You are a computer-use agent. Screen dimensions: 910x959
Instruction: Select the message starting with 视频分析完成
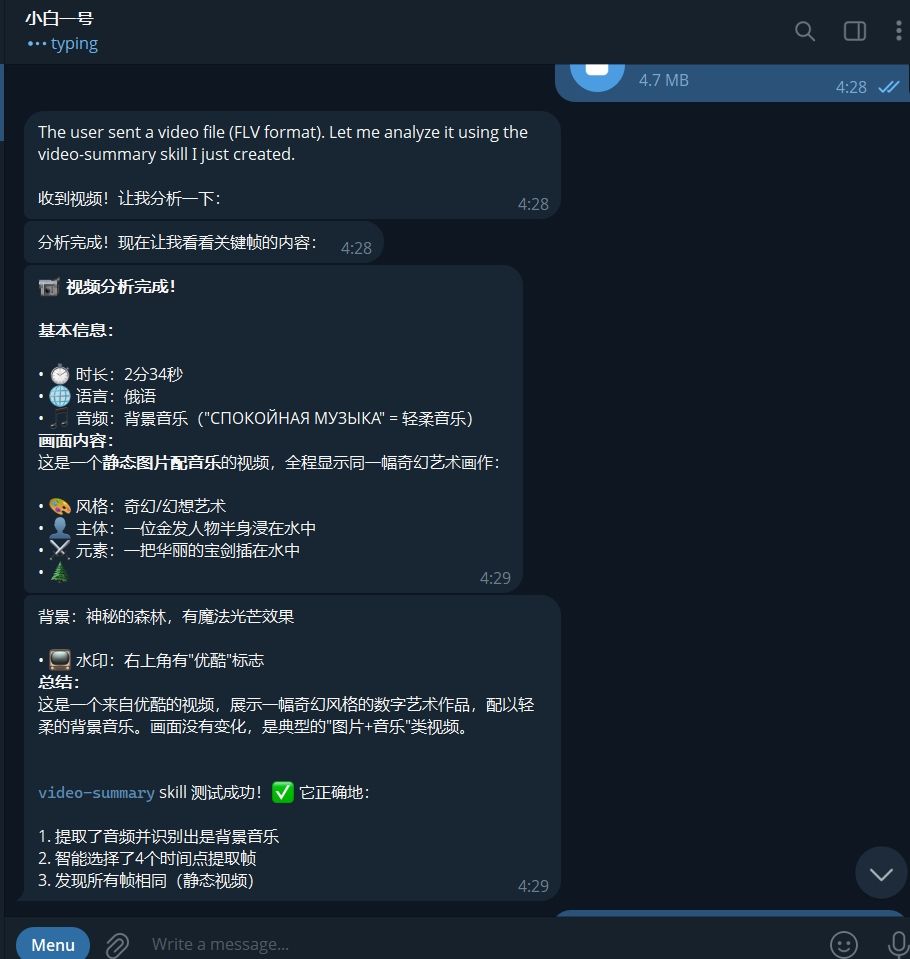(273, 428)
